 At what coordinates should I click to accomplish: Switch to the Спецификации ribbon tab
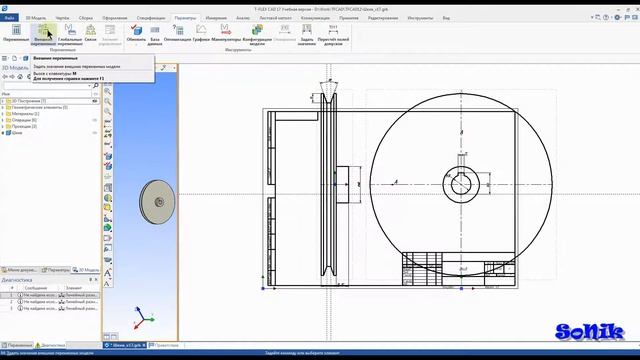(x=151, y=18)
